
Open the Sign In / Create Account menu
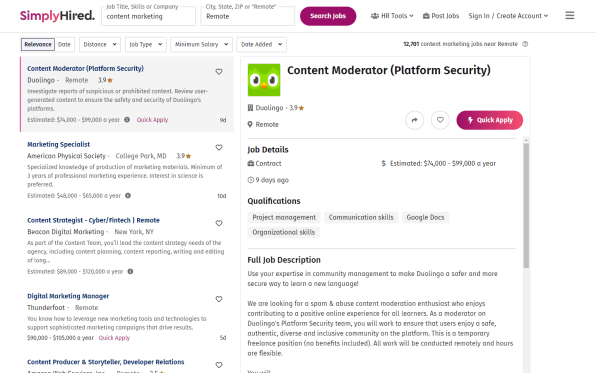508,16
